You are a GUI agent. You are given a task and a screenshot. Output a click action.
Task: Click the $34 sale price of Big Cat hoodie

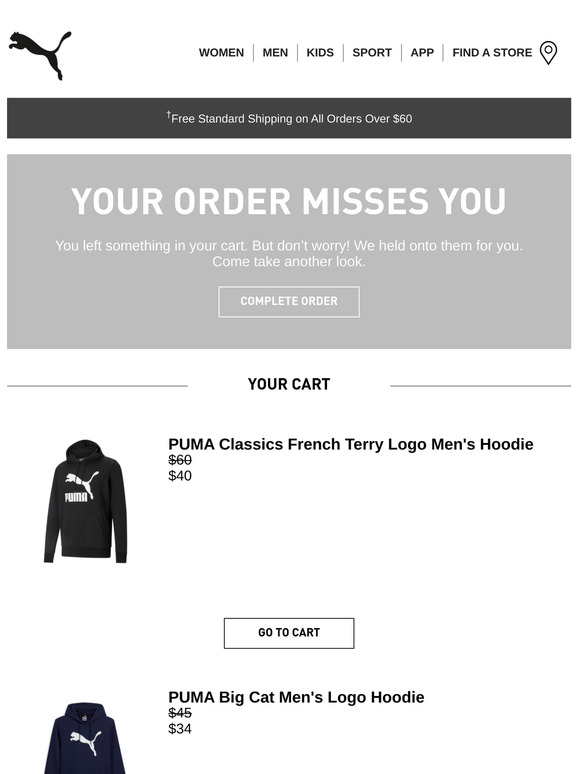point(180,729)
